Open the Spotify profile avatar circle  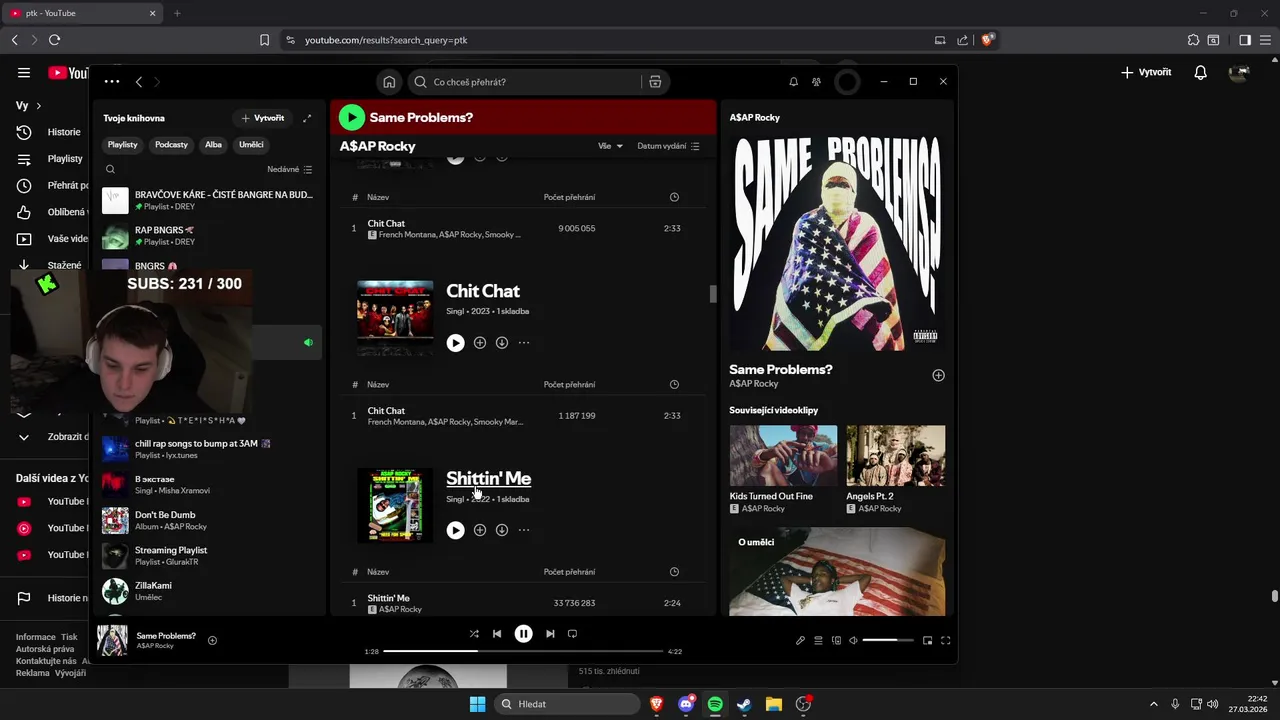pos(847,82)
